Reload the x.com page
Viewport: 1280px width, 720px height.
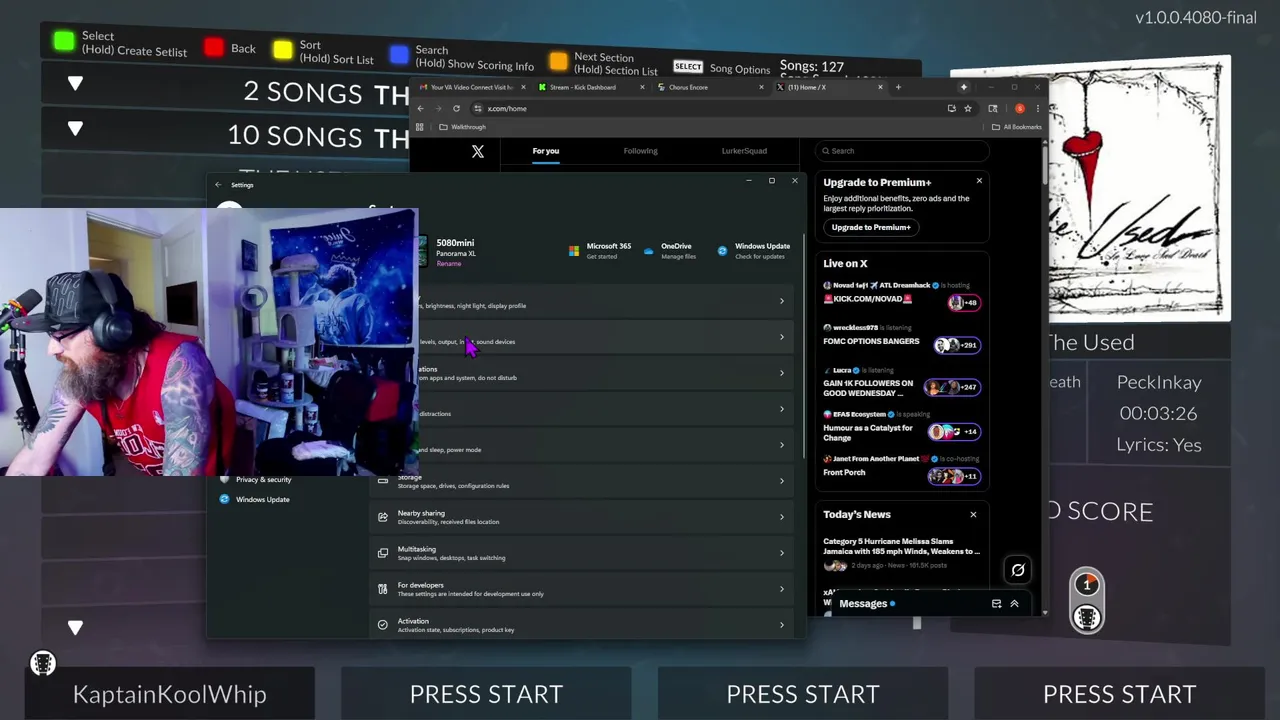[456, 108]
